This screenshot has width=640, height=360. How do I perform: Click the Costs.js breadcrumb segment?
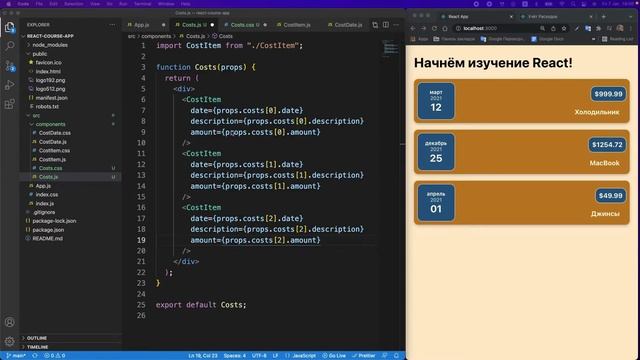192,36
